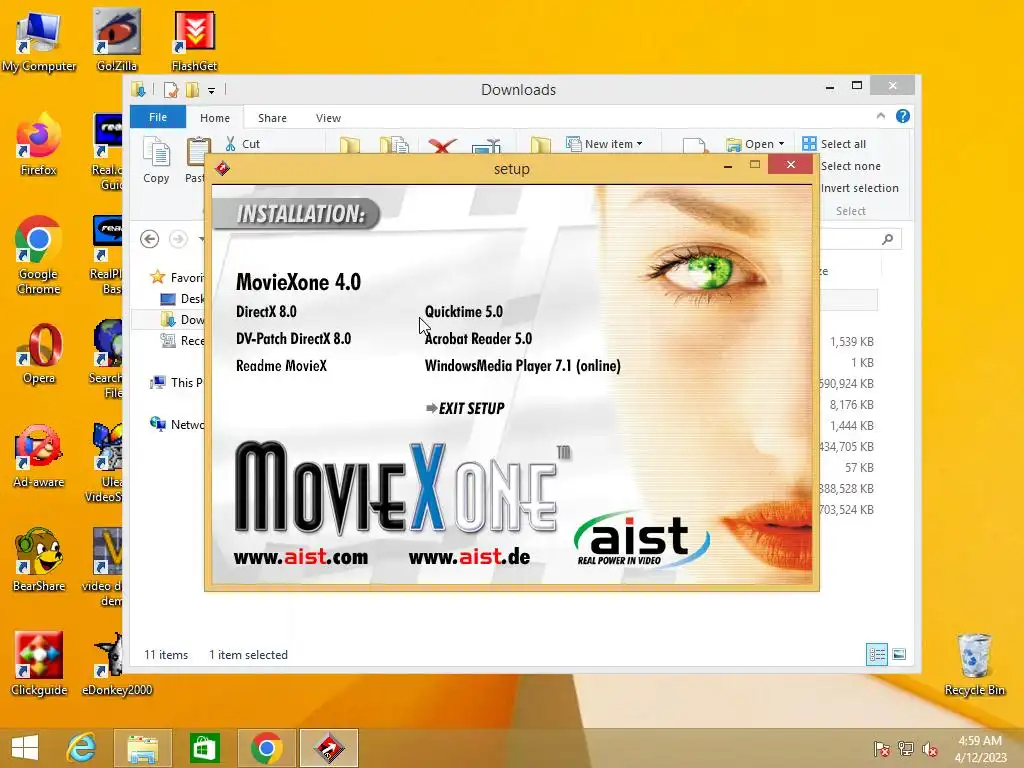The width and height of the screenshot is (1024, 768).
Task: Visit www.aist.de link in setup
Action: [x=469, y=557]
